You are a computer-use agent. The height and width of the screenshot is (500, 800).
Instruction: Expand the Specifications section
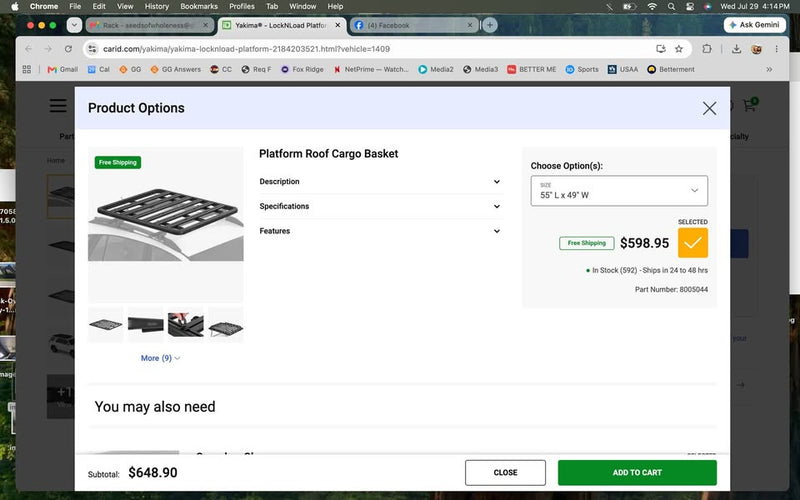point(381,206)
